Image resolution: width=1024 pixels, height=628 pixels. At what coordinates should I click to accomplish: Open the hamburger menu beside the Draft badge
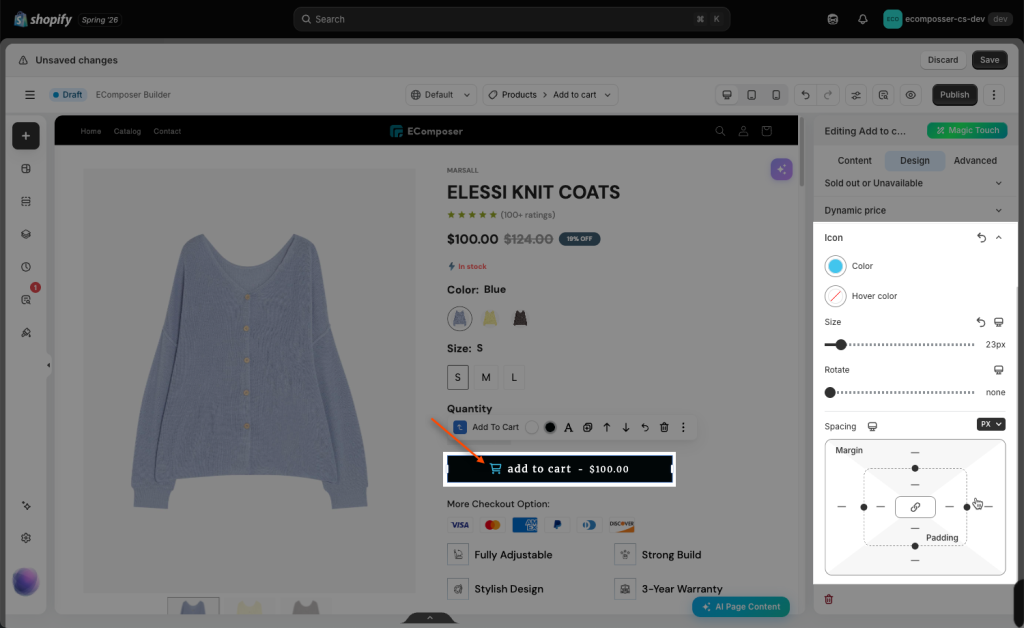pos(30,95)
